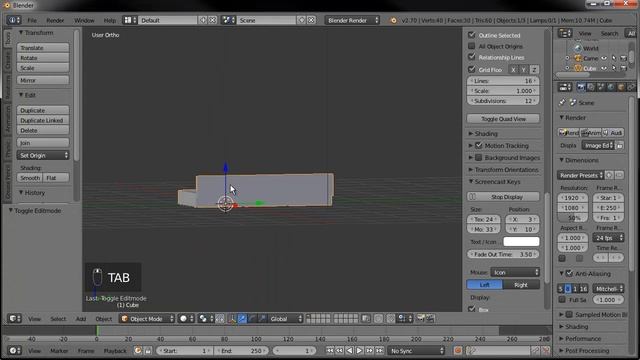Click the Toggle Quad View button
The width and height of the screenshot is (640, 360).
click(x=503, y=119)
